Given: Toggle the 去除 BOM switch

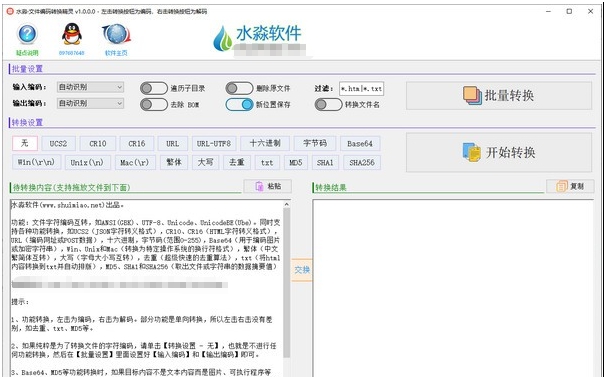Looking at the screenshot, I should coord(153,105).
